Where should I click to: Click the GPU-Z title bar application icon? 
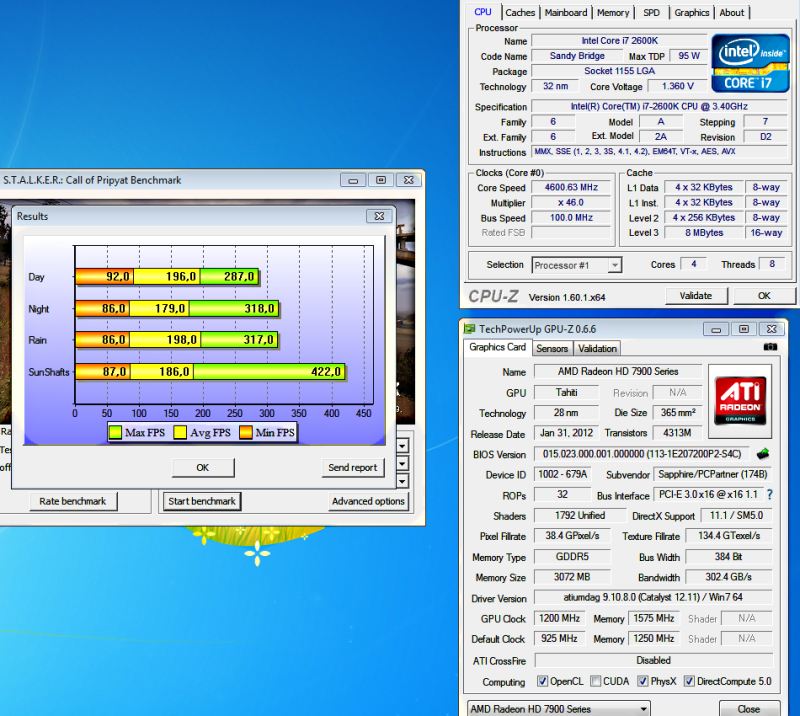pos(469,329)
